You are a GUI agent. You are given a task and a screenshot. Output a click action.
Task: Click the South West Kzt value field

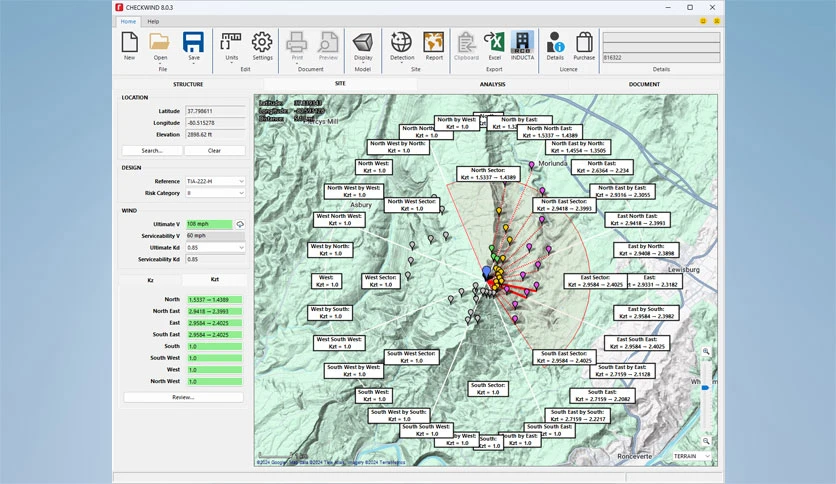(214, 358)
